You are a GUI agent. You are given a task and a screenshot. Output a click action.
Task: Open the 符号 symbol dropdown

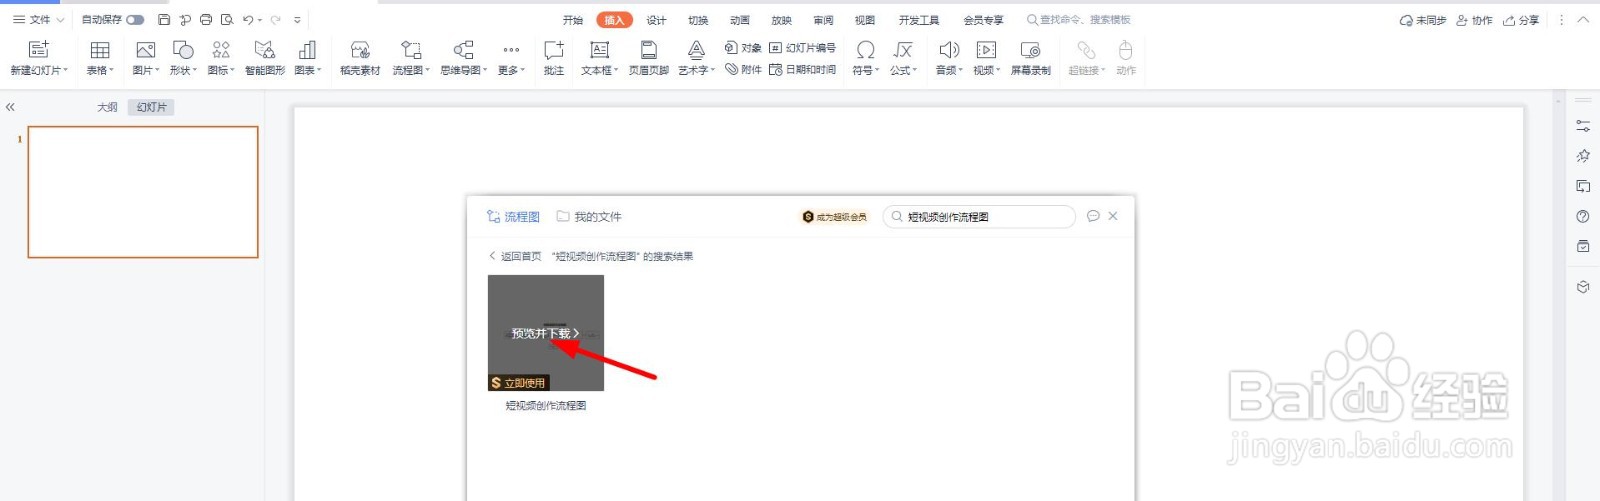point(866,58)
